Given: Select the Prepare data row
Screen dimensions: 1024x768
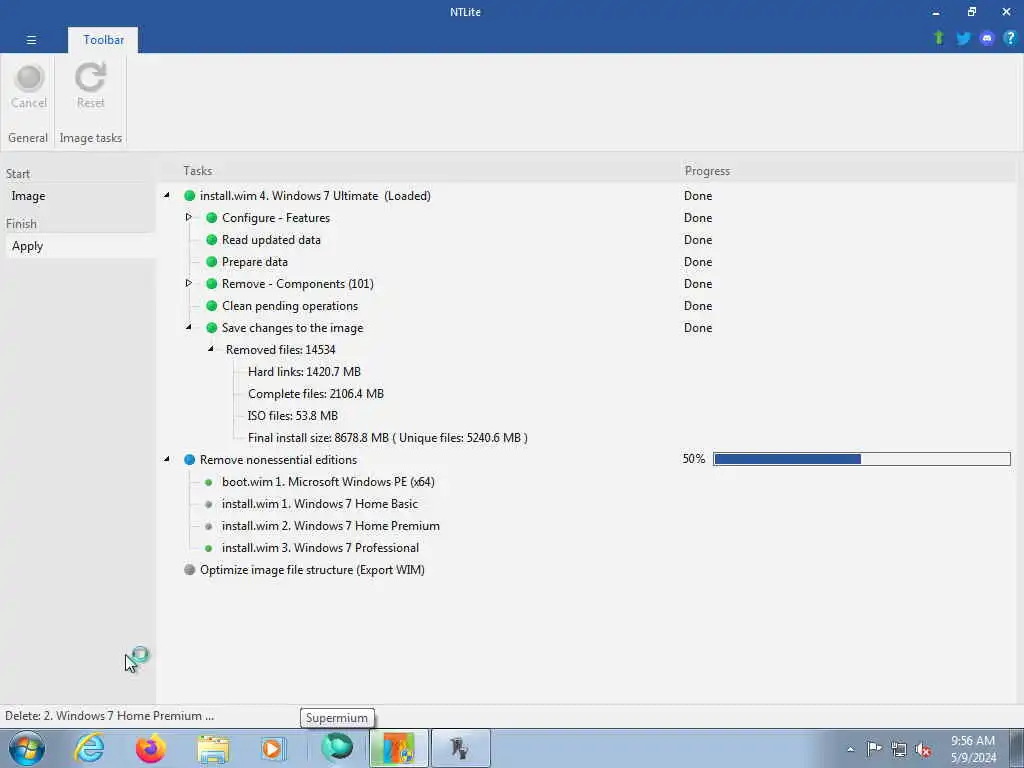Looking at the screenshot, I should pos(255,262).
